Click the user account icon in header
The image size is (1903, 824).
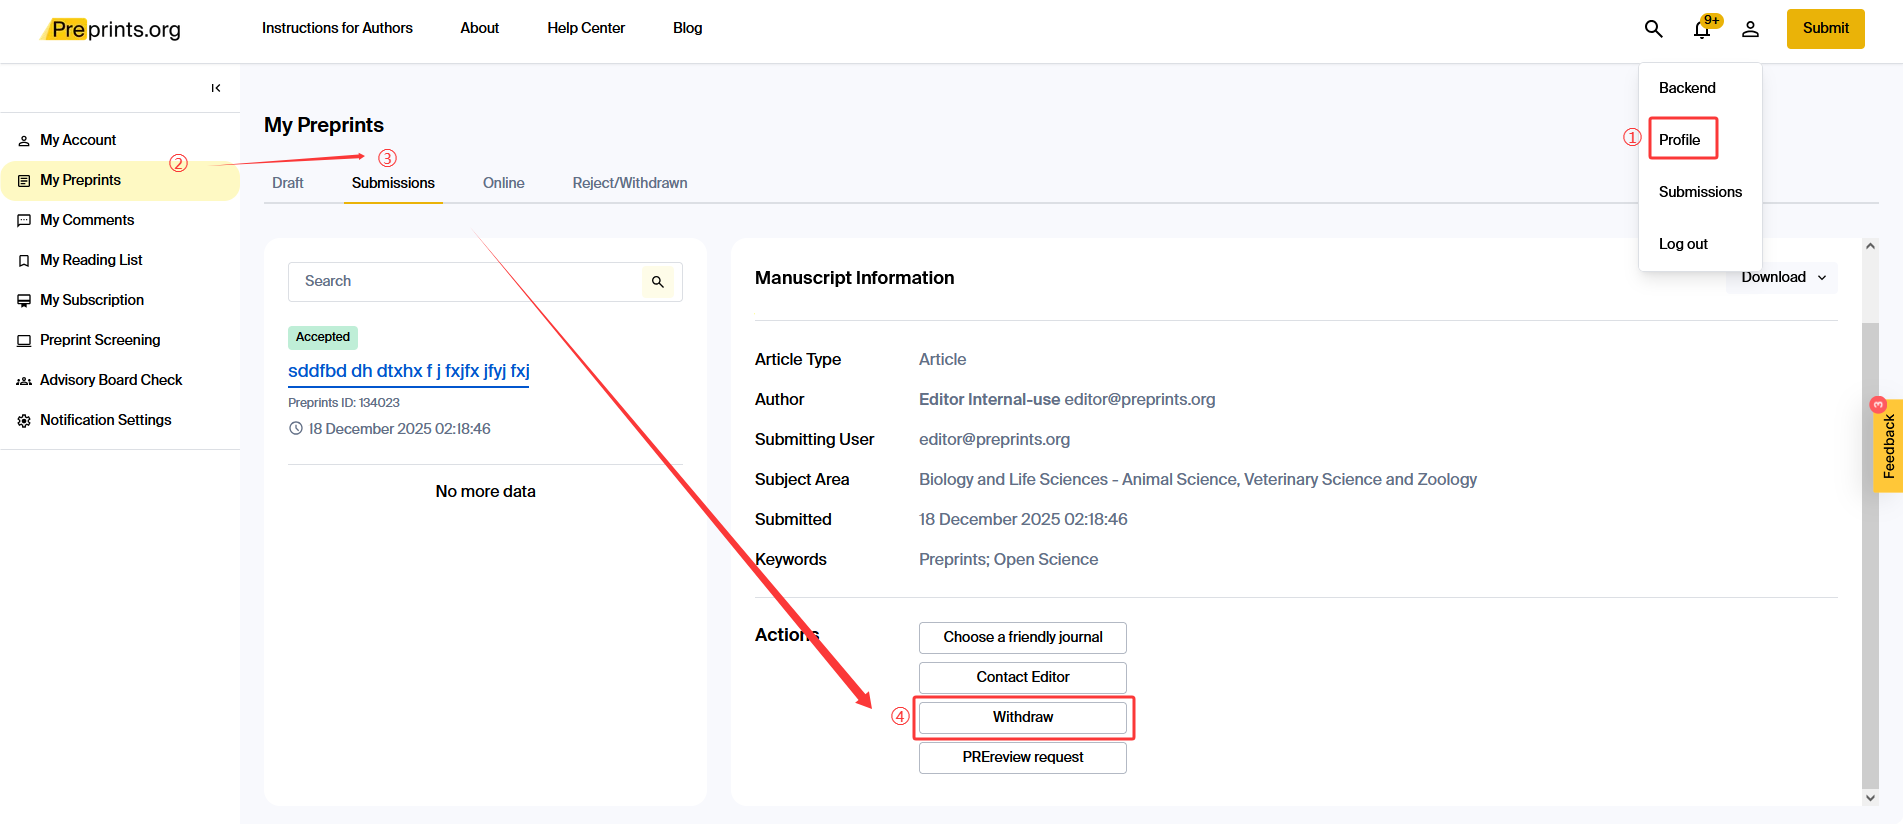pyautogui.click(x=1750, y=29)
